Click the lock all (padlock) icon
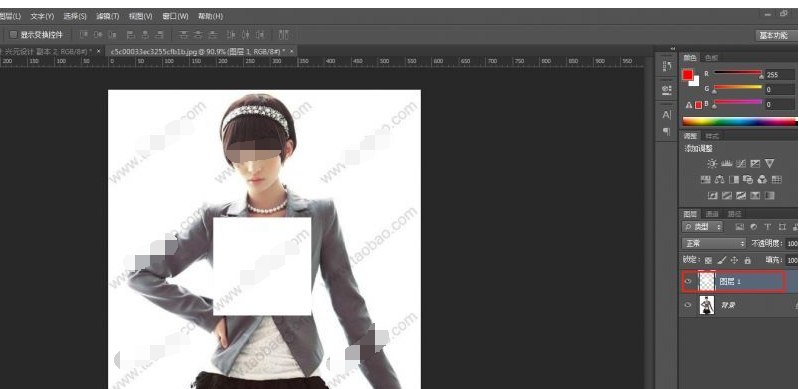 [x=748, y=260]
